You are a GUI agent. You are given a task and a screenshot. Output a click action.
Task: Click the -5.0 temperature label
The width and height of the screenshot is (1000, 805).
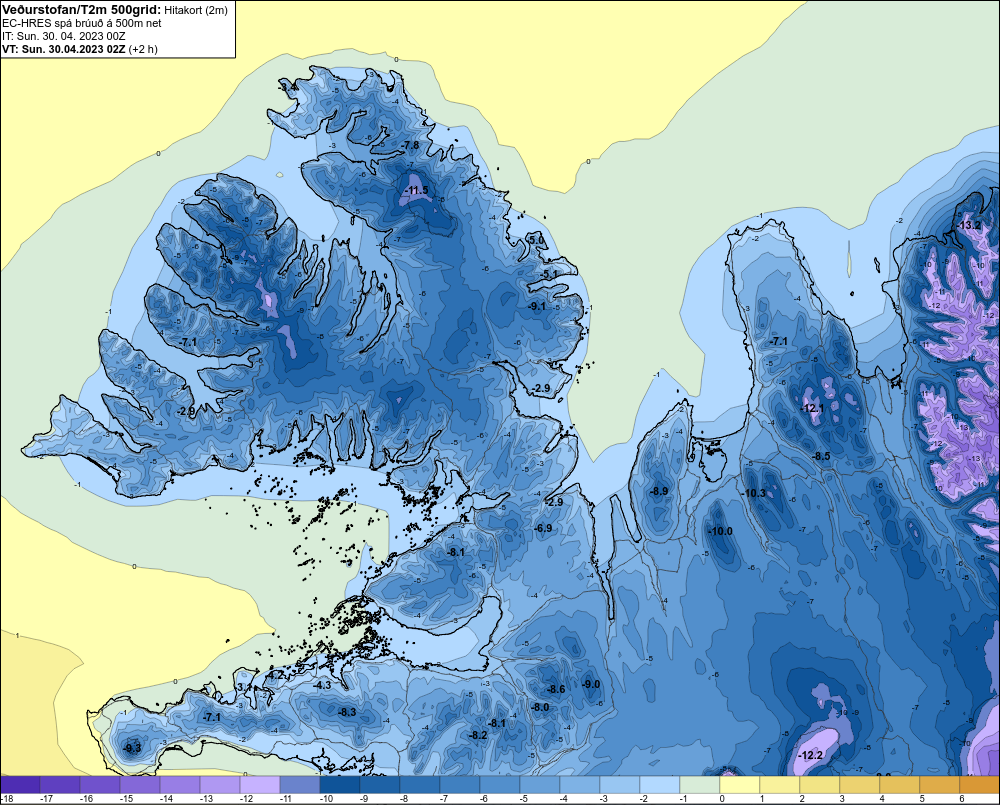coord(537,240)
